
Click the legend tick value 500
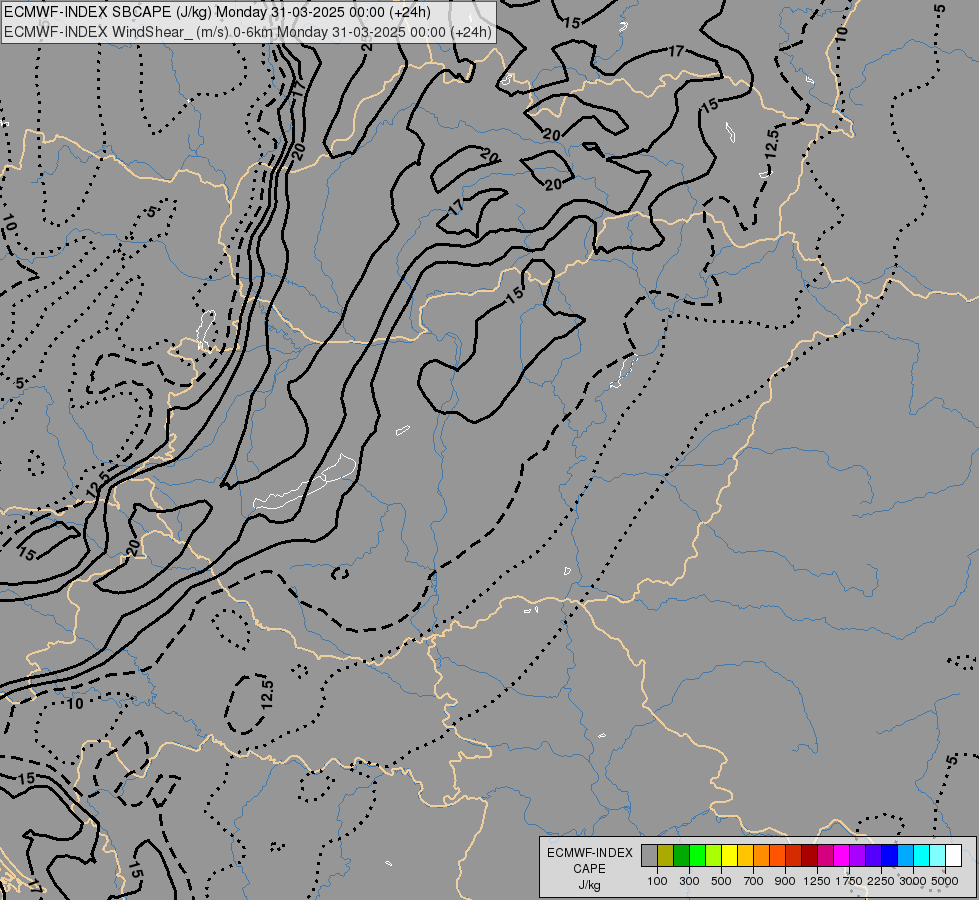[721, 881]
